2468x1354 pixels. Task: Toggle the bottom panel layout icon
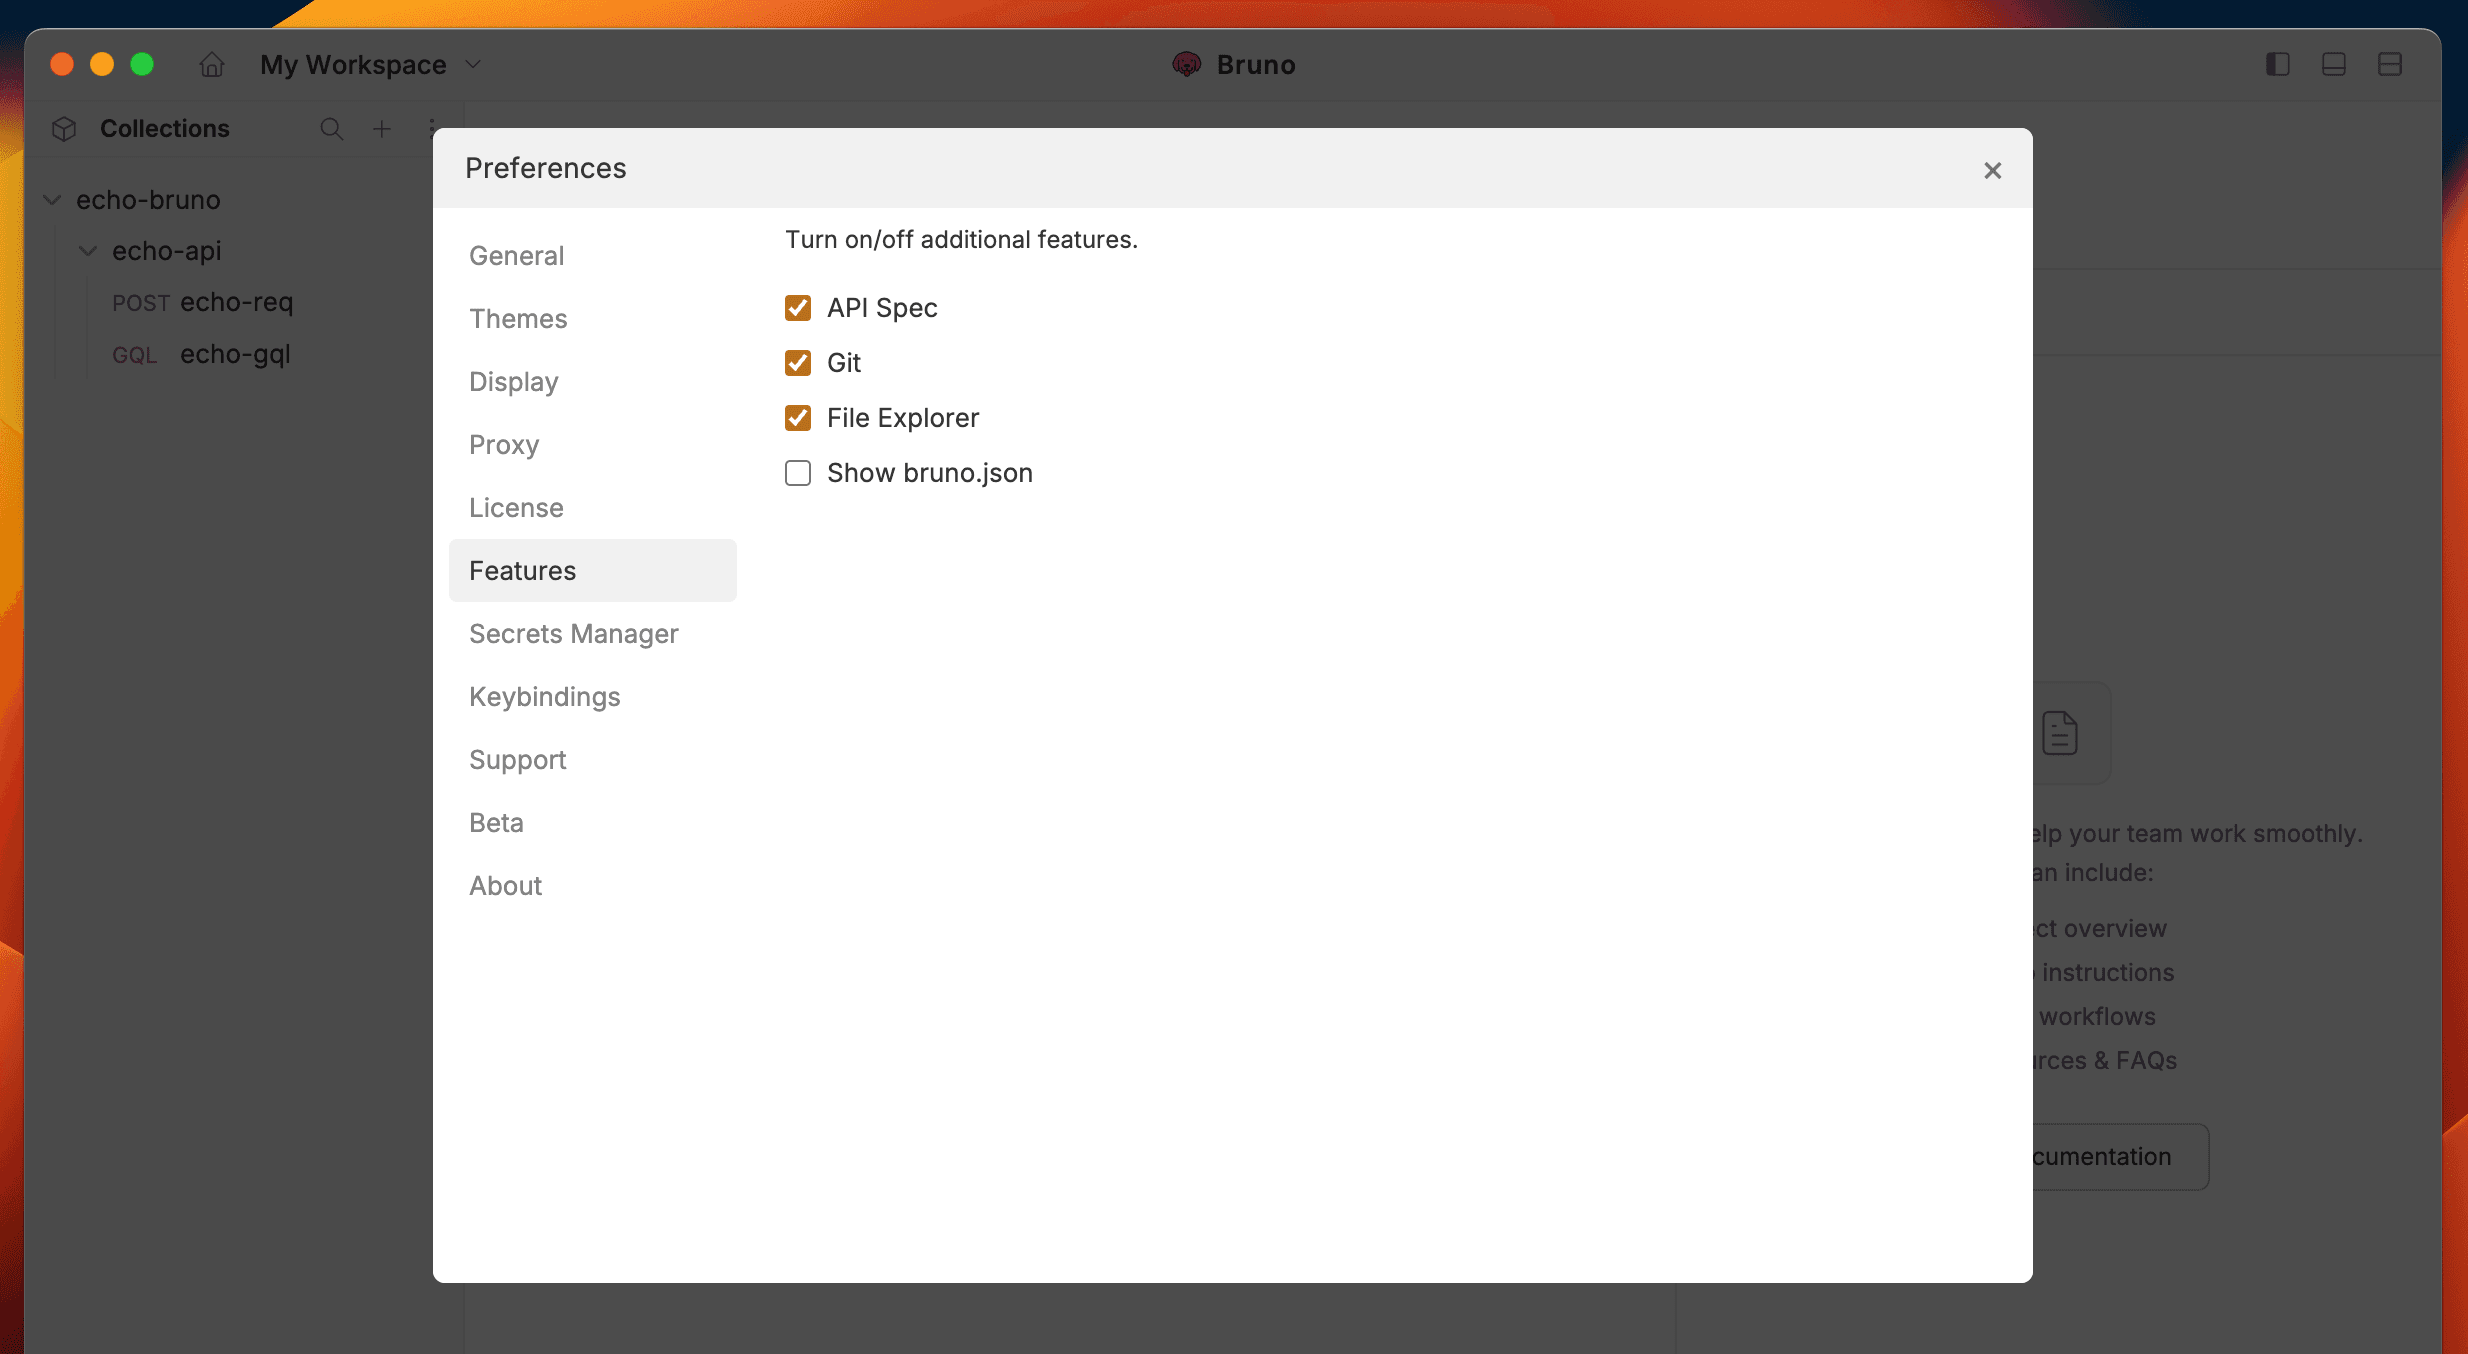(x=2333, y=65)
